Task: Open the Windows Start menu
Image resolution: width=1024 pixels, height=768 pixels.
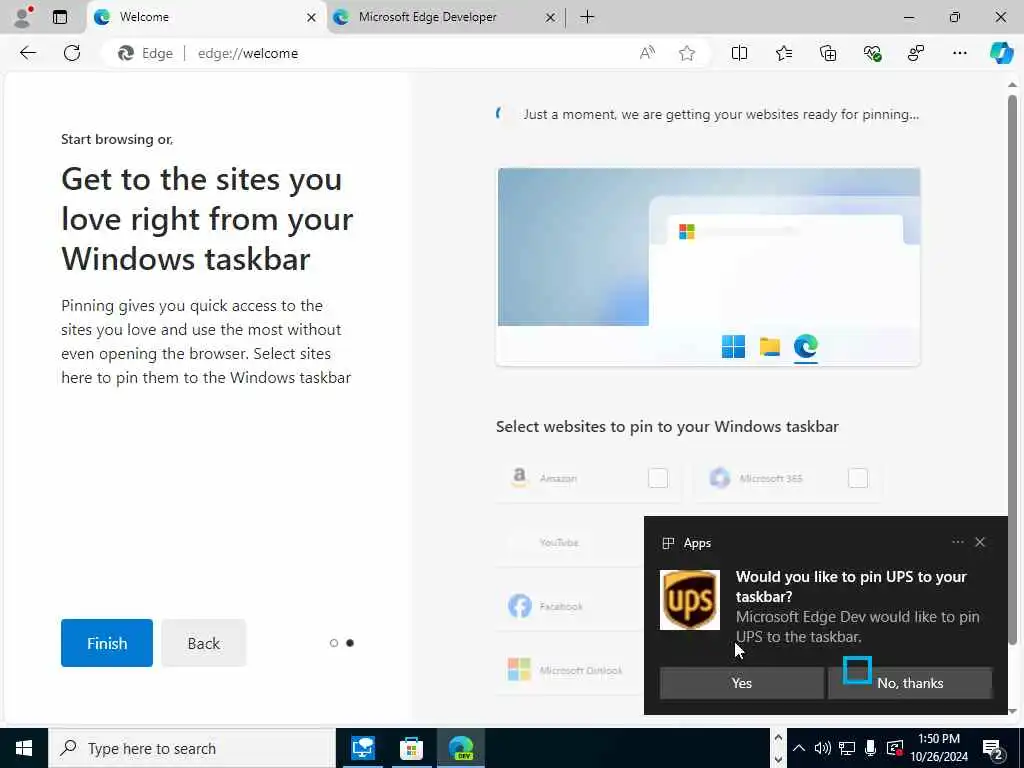Action: pos(24,748)
